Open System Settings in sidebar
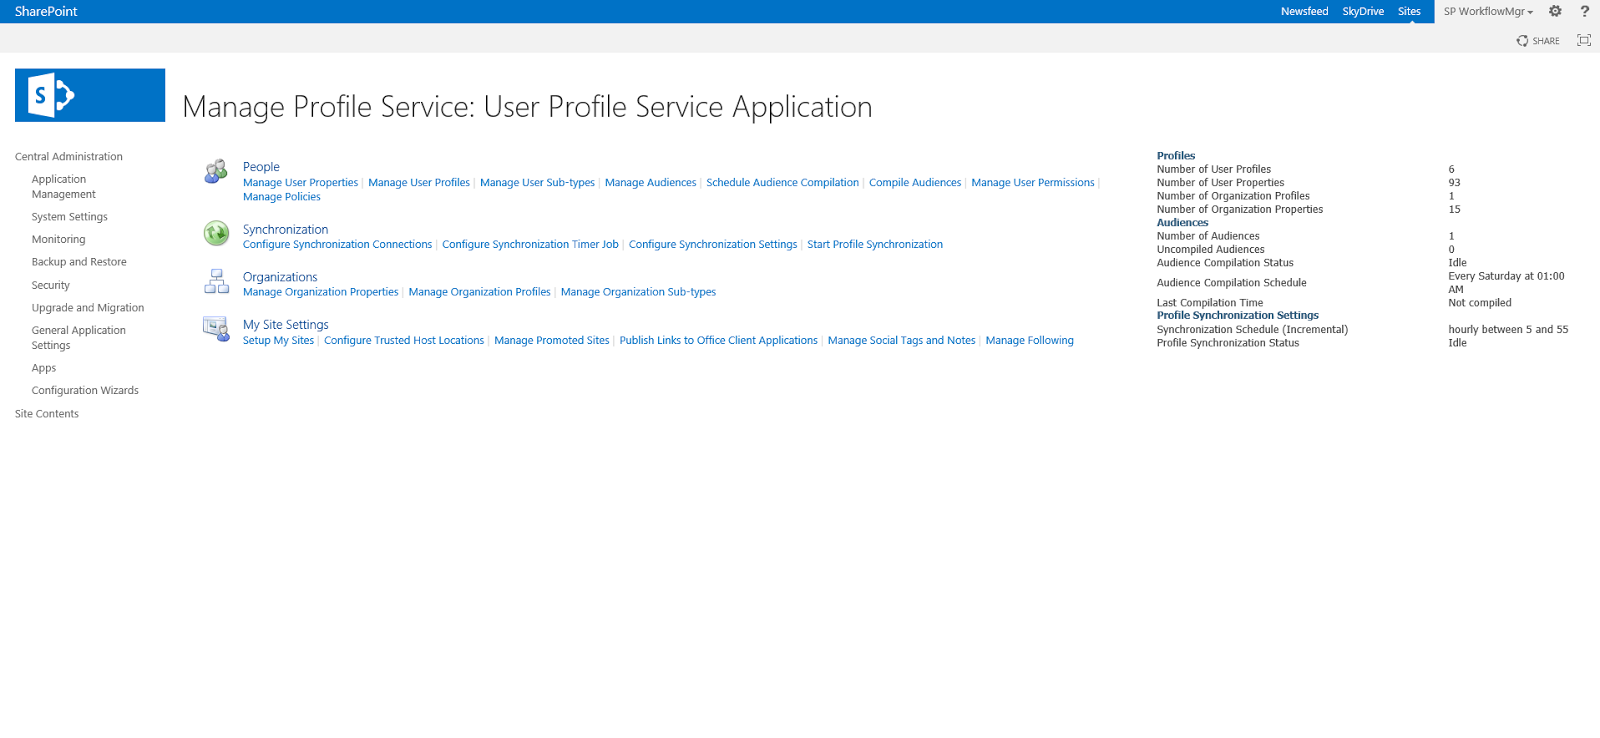Viewport: 1600px width, 738px height. 69,217
